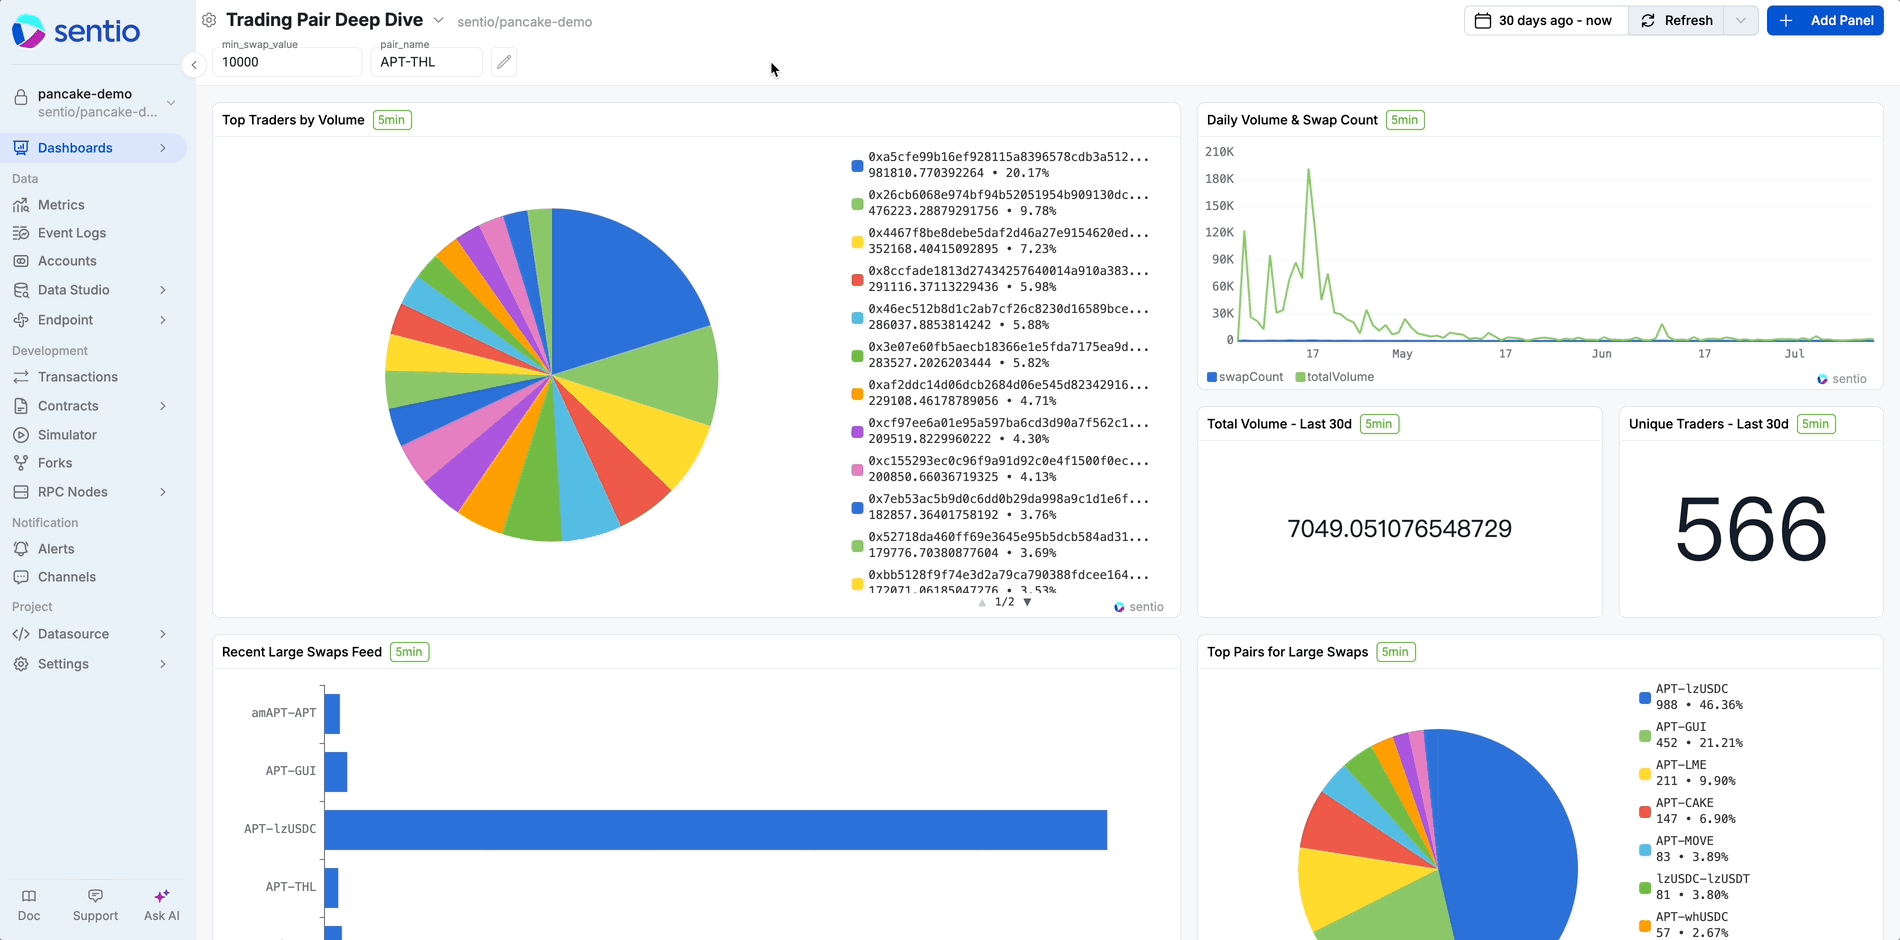Expand the Contracts submenu chevron
The width and height of the screenshot is (1900, 940).
[163, 406]
